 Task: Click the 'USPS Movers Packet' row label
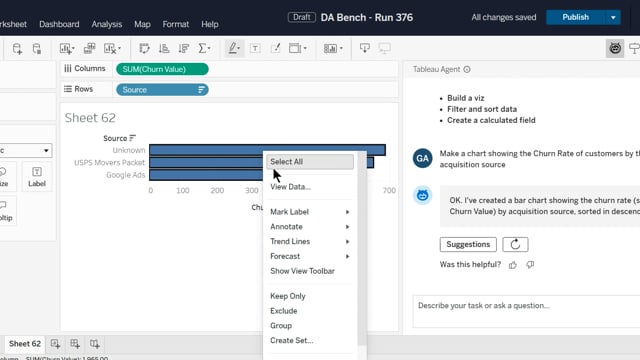tap(109, 162)
